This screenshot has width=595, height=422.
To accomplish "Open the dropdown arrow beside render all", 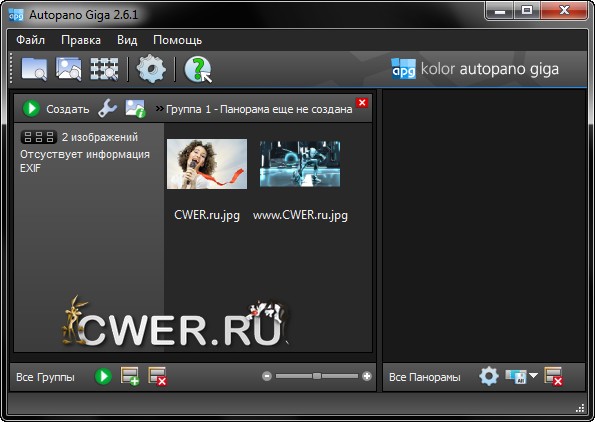I will [533, 375].
